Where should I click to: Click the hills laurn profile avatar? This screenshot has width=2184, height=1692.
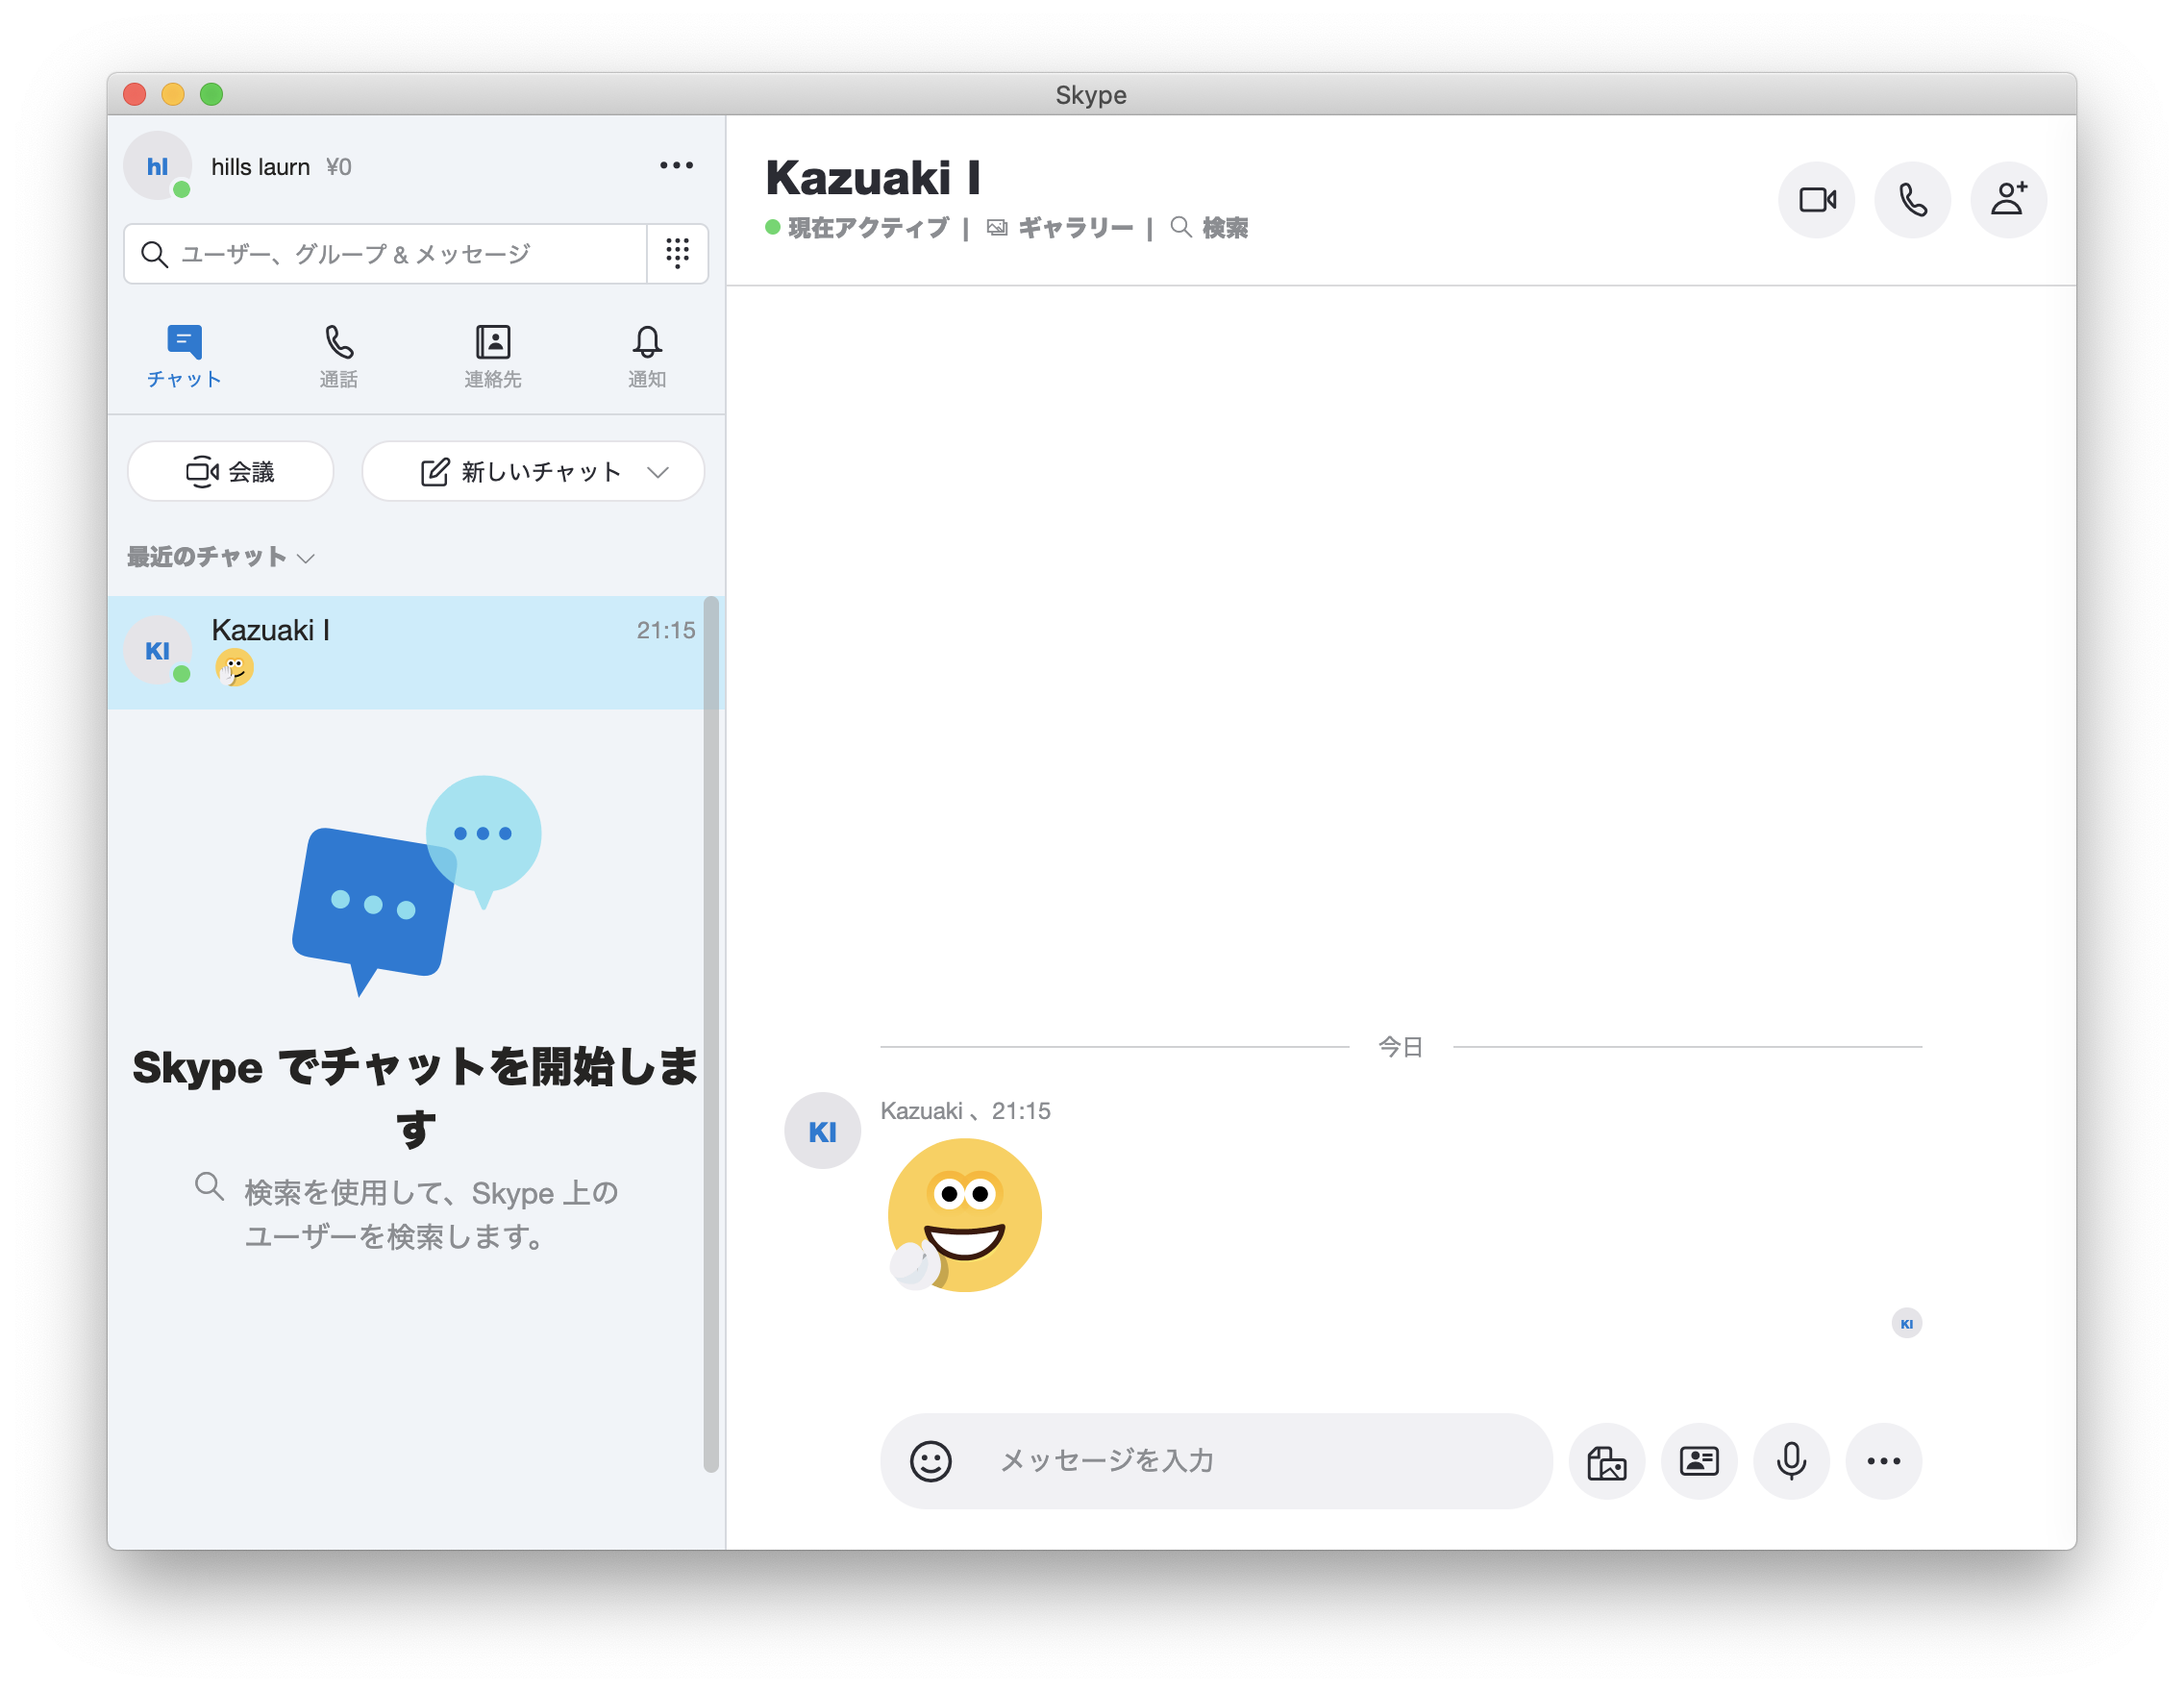pos(158,166)
